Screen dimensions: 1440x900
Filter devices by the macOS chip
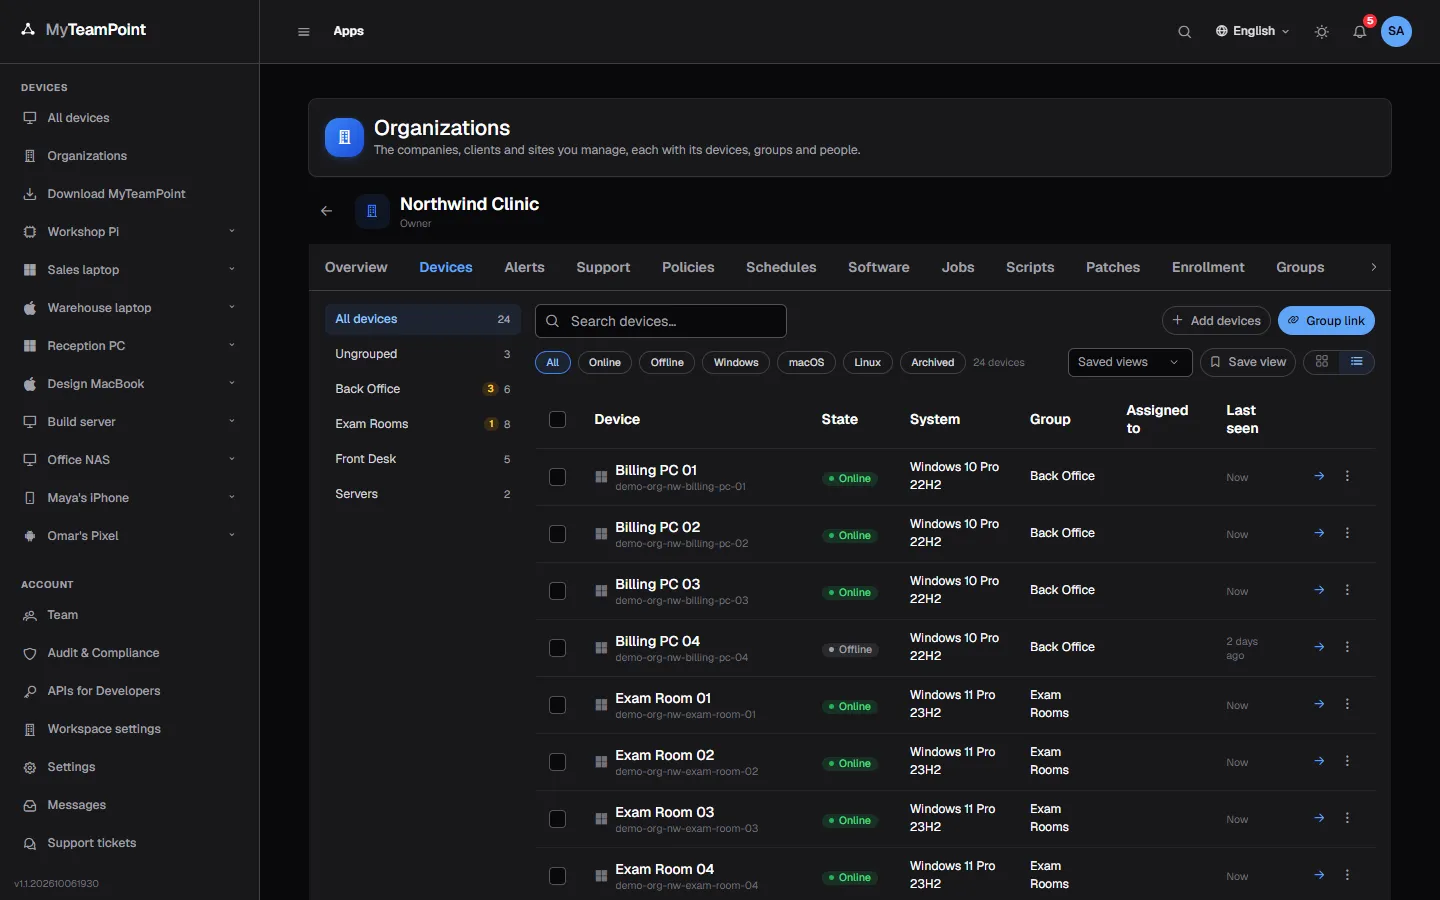(806, 362)
